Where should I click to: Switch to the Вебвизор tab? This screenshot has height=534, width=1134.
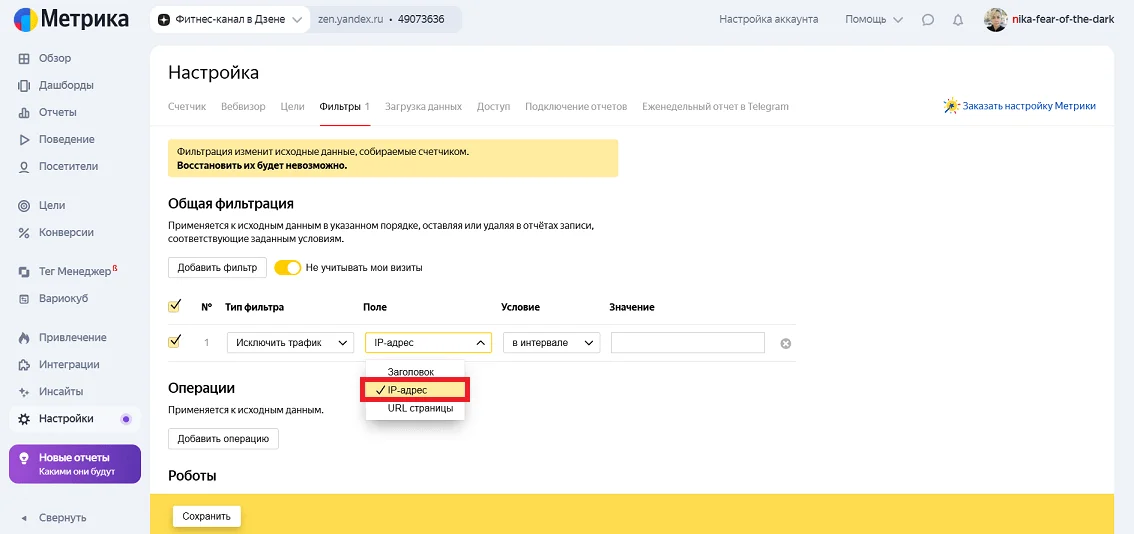243,107
